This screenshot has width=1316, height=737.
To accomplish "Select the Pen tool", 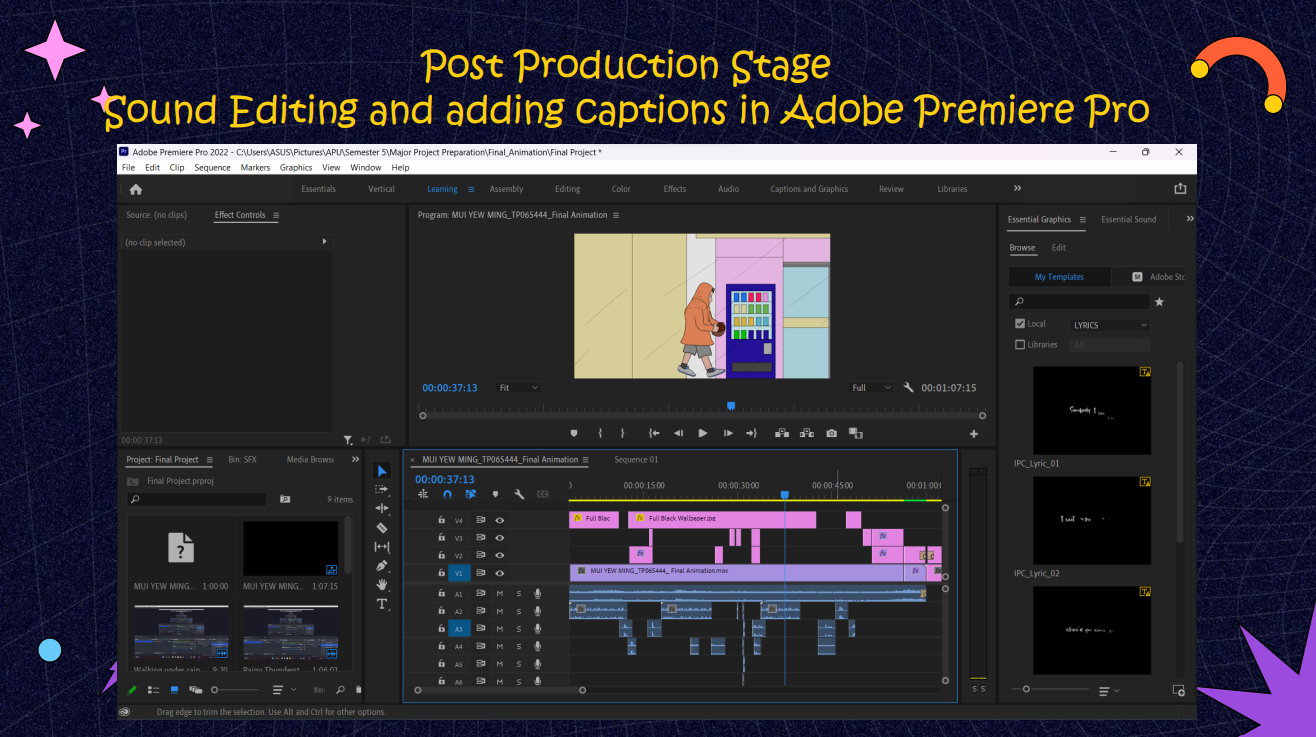I will (382, 566).
